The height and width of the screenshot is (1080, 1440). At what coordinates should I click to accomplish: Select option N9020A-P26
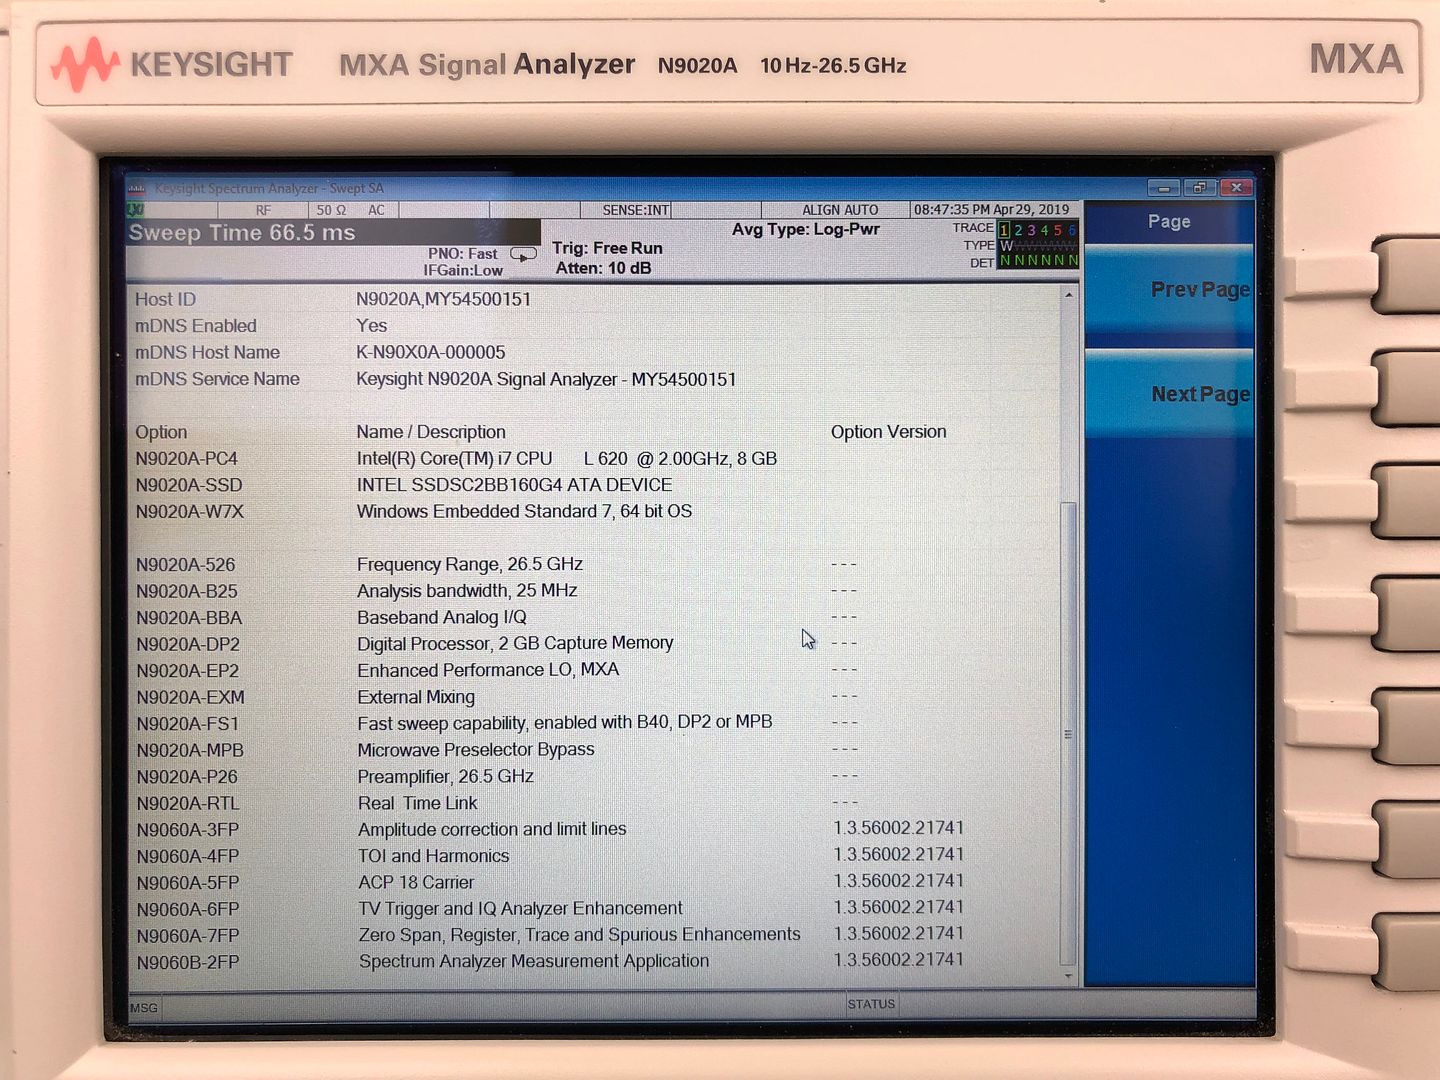(x=187, y=777)
